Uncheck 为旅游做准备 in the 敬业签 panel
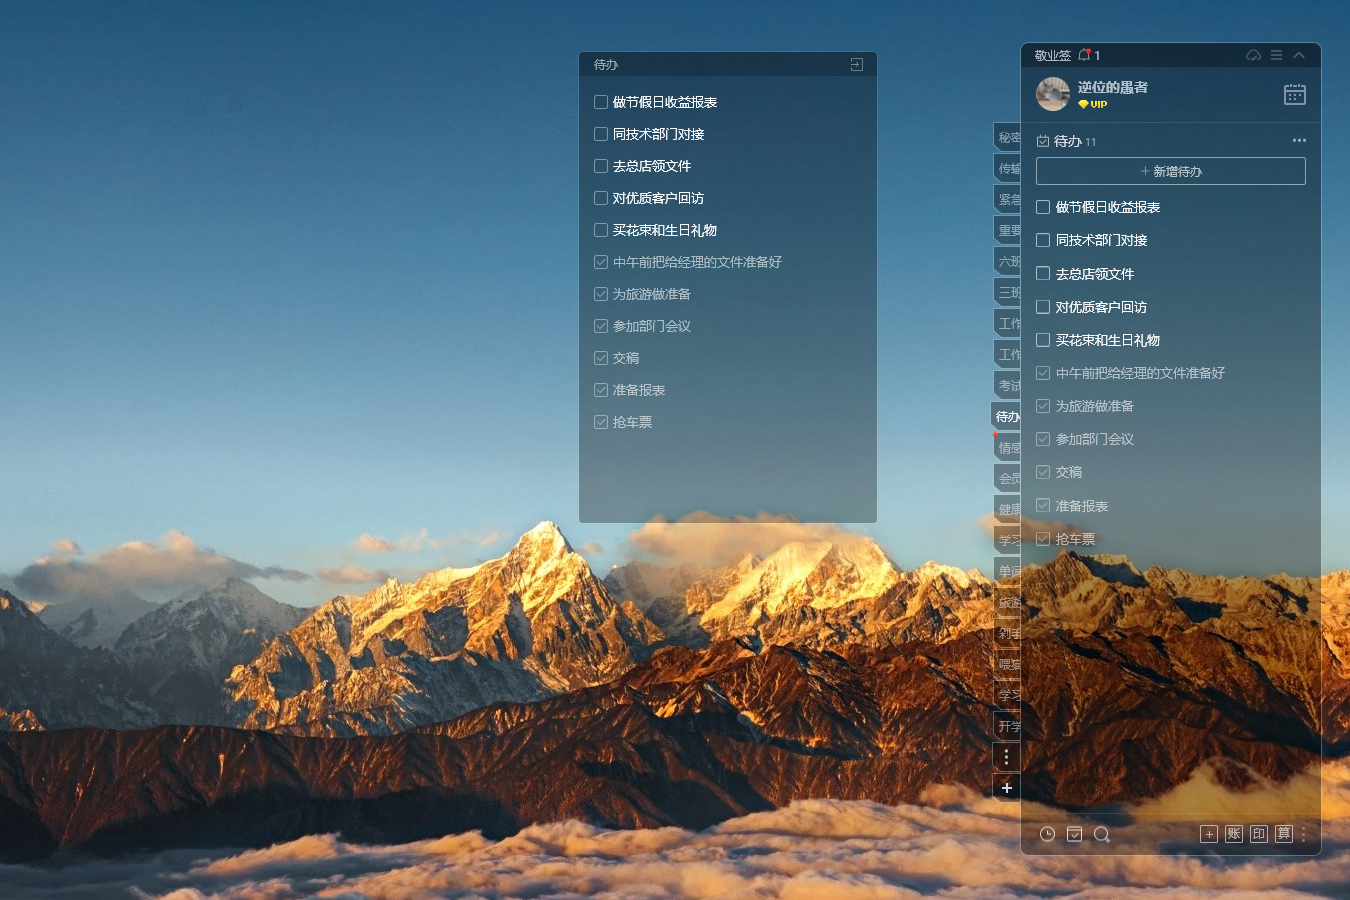Viewport: 1350px width, 900px height. (x=1043, y=406)
